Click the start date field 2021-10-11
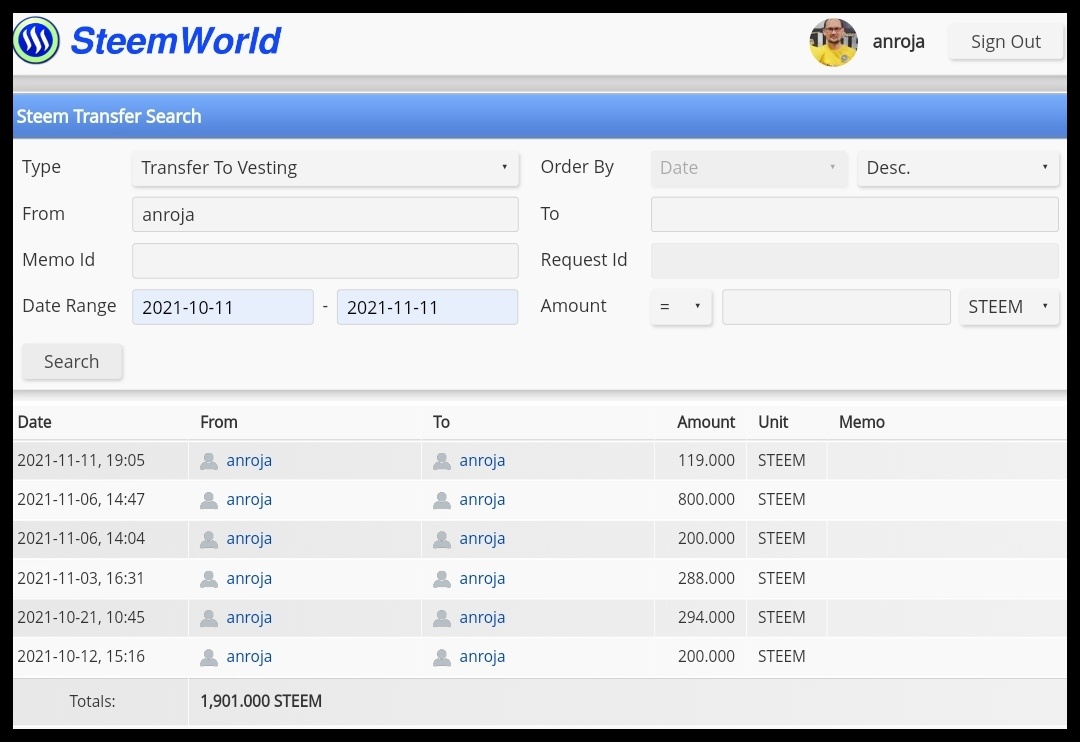 point(222,307)
